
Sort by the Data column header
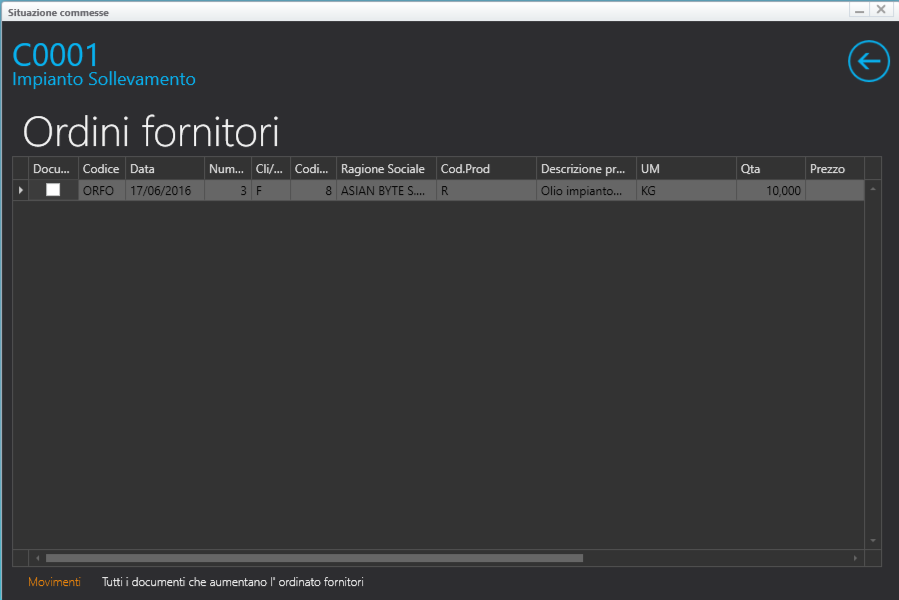click(x=165, y=169)
